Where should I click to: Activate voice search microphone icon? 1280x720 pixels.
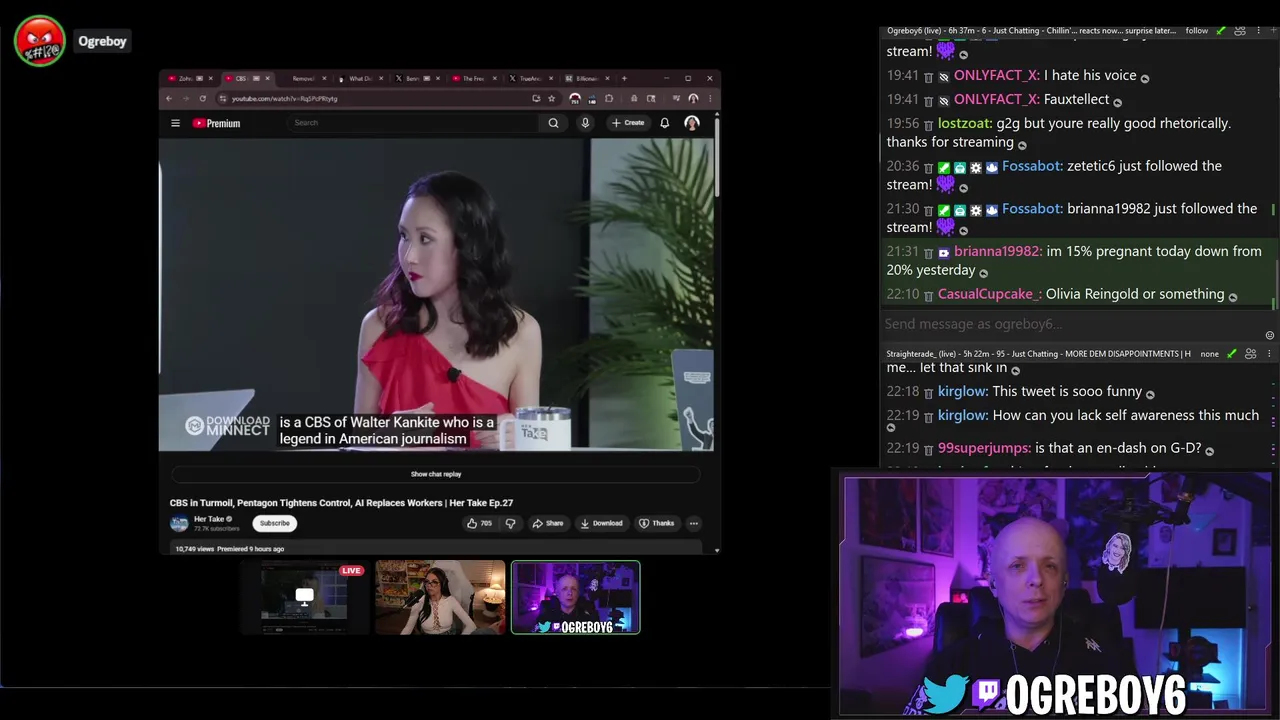[x=585, y=123]
